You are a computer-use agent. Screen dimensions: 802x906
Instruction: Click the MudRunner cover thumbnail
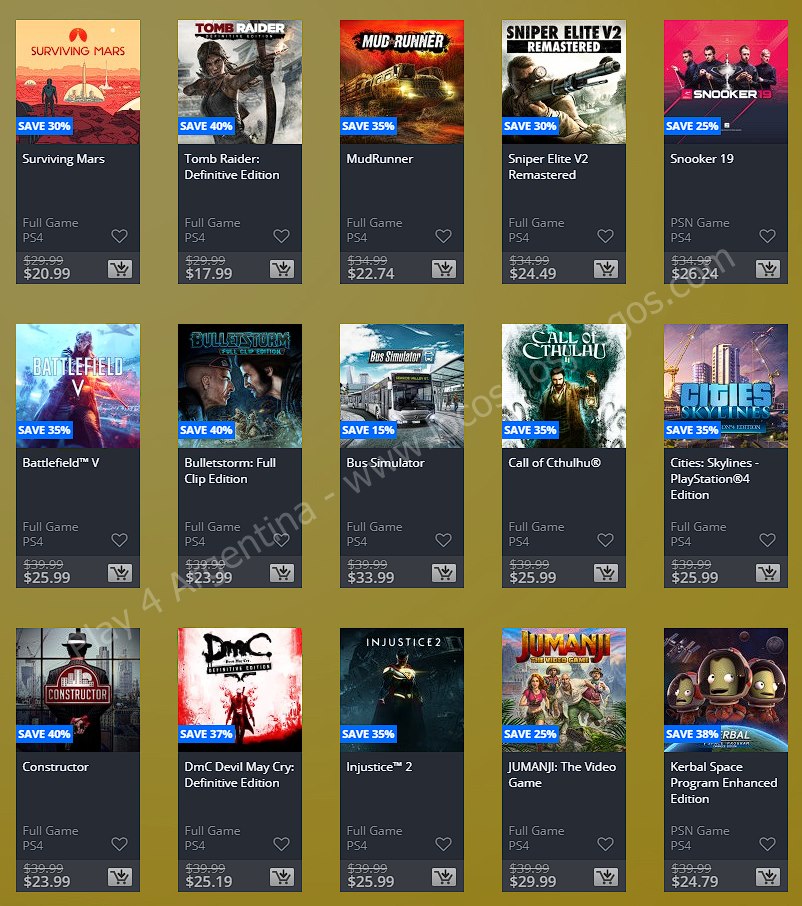(402, 82)
